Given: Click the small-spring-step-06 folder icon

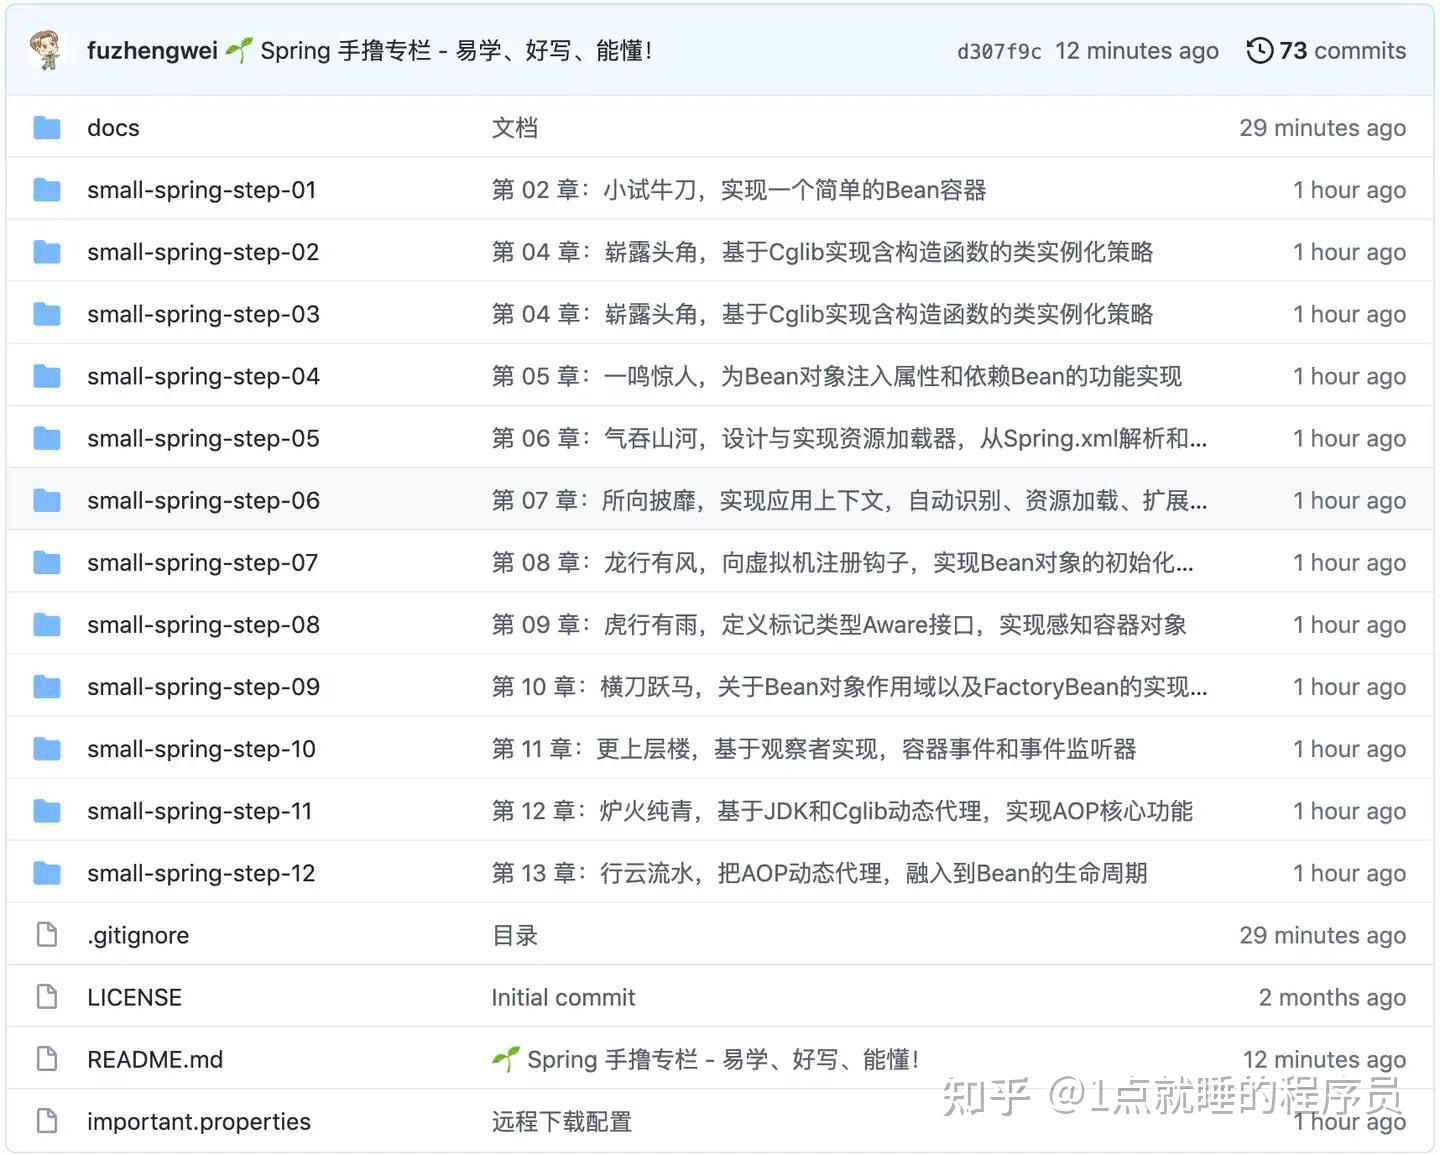Looking at the screenshot, I should tap(47, 500).
